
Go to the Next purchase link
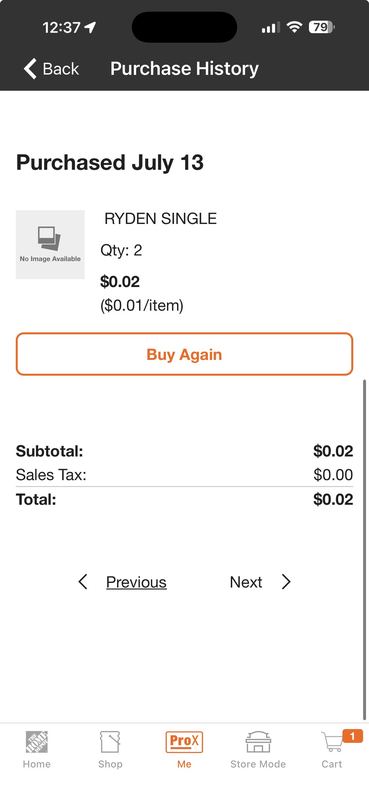[246, 582]
